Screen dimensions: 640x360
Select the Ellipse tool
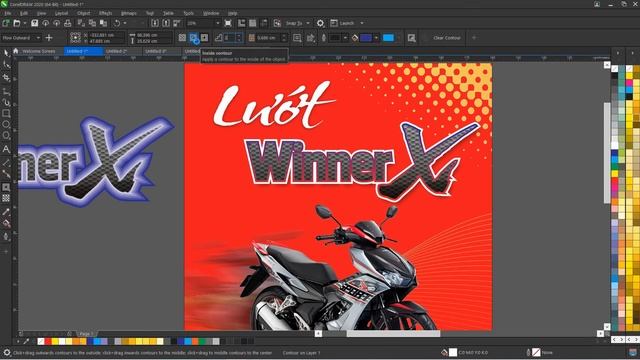tap(6, 124)
